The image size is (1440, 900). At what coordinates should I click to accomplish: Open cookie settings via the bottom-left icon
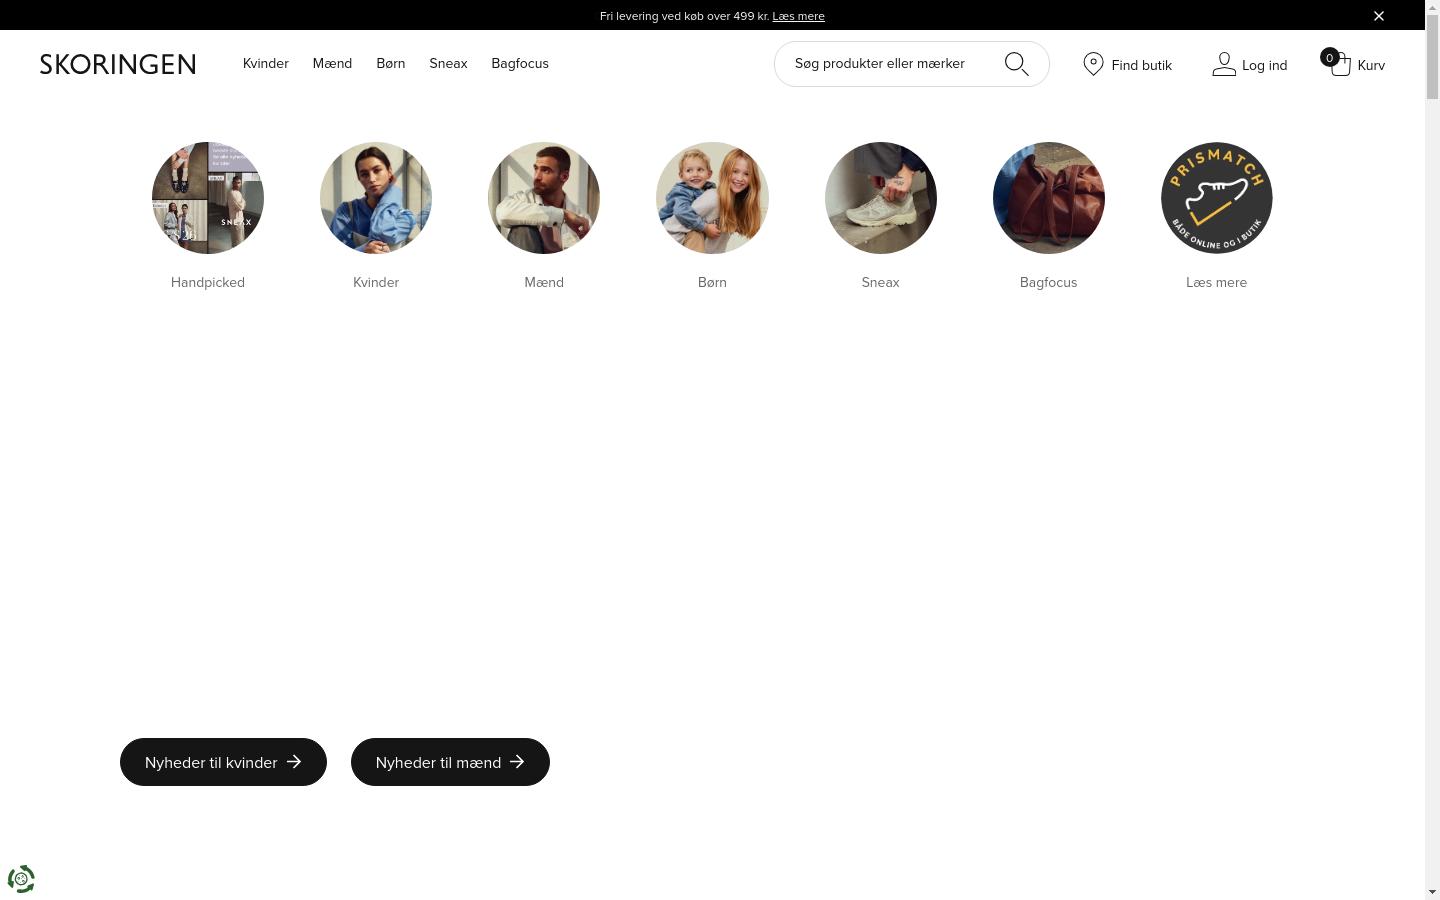[21, 878]
